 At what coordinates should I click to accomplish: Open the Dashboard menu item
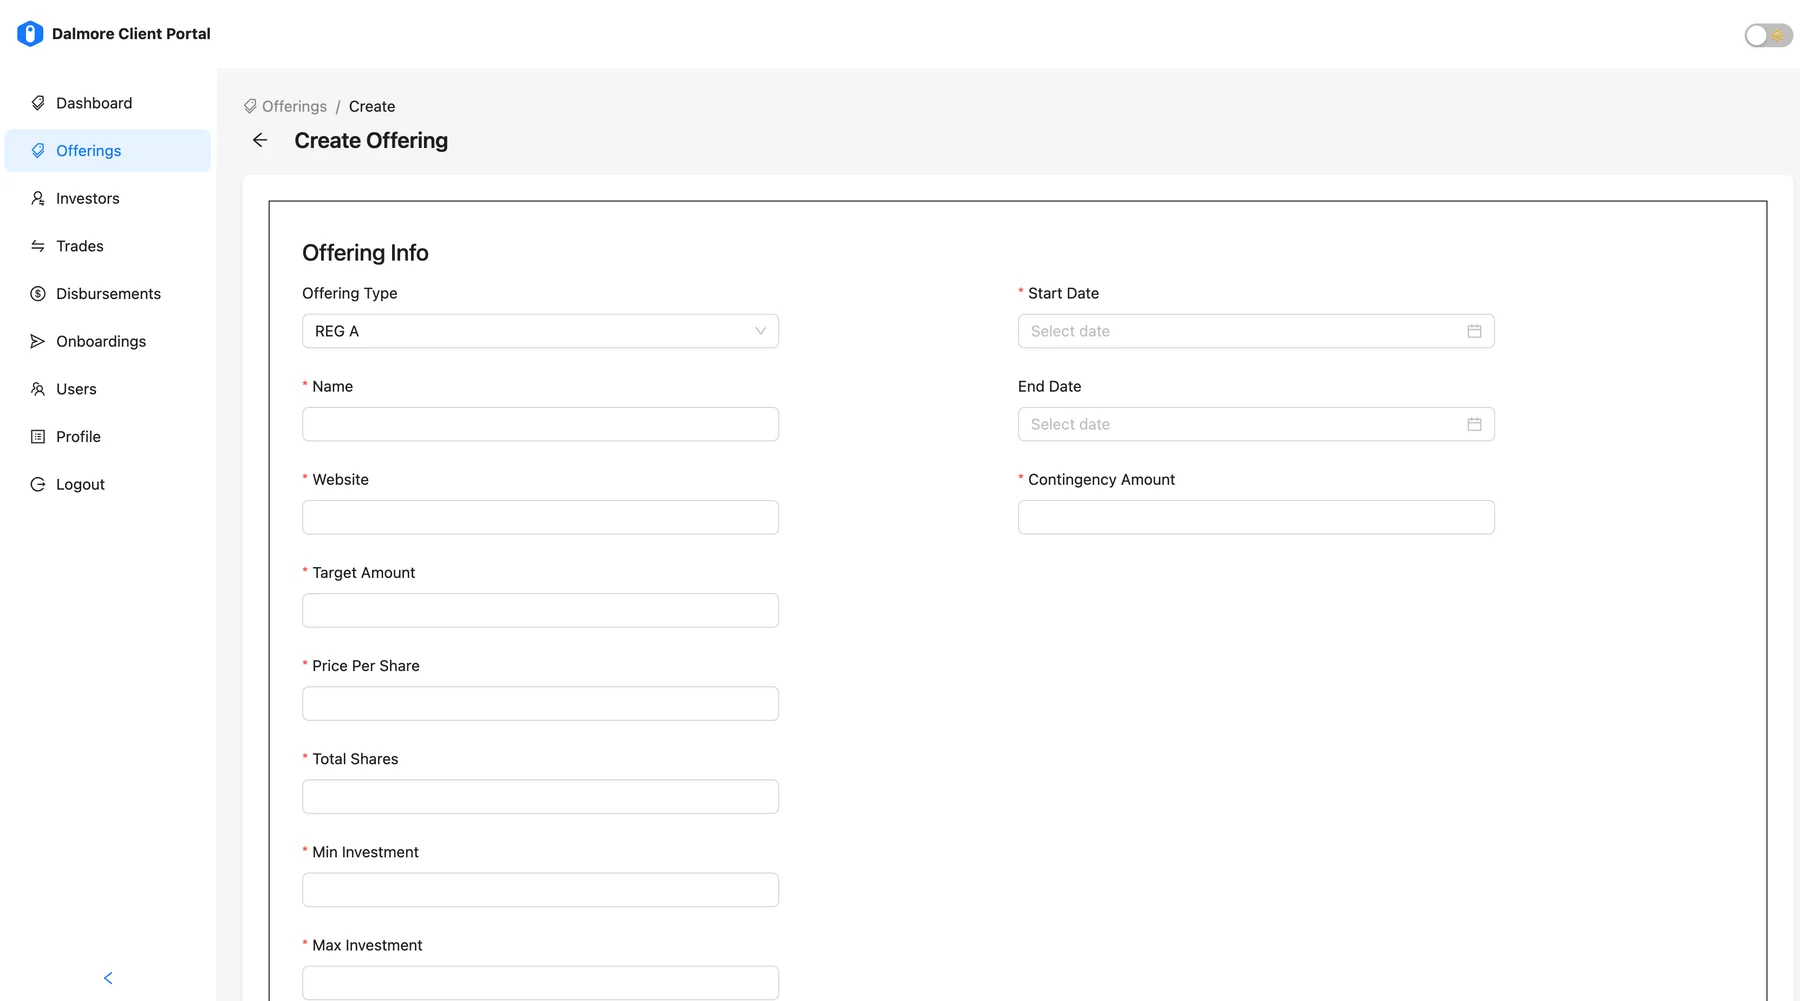pos(108,103)
